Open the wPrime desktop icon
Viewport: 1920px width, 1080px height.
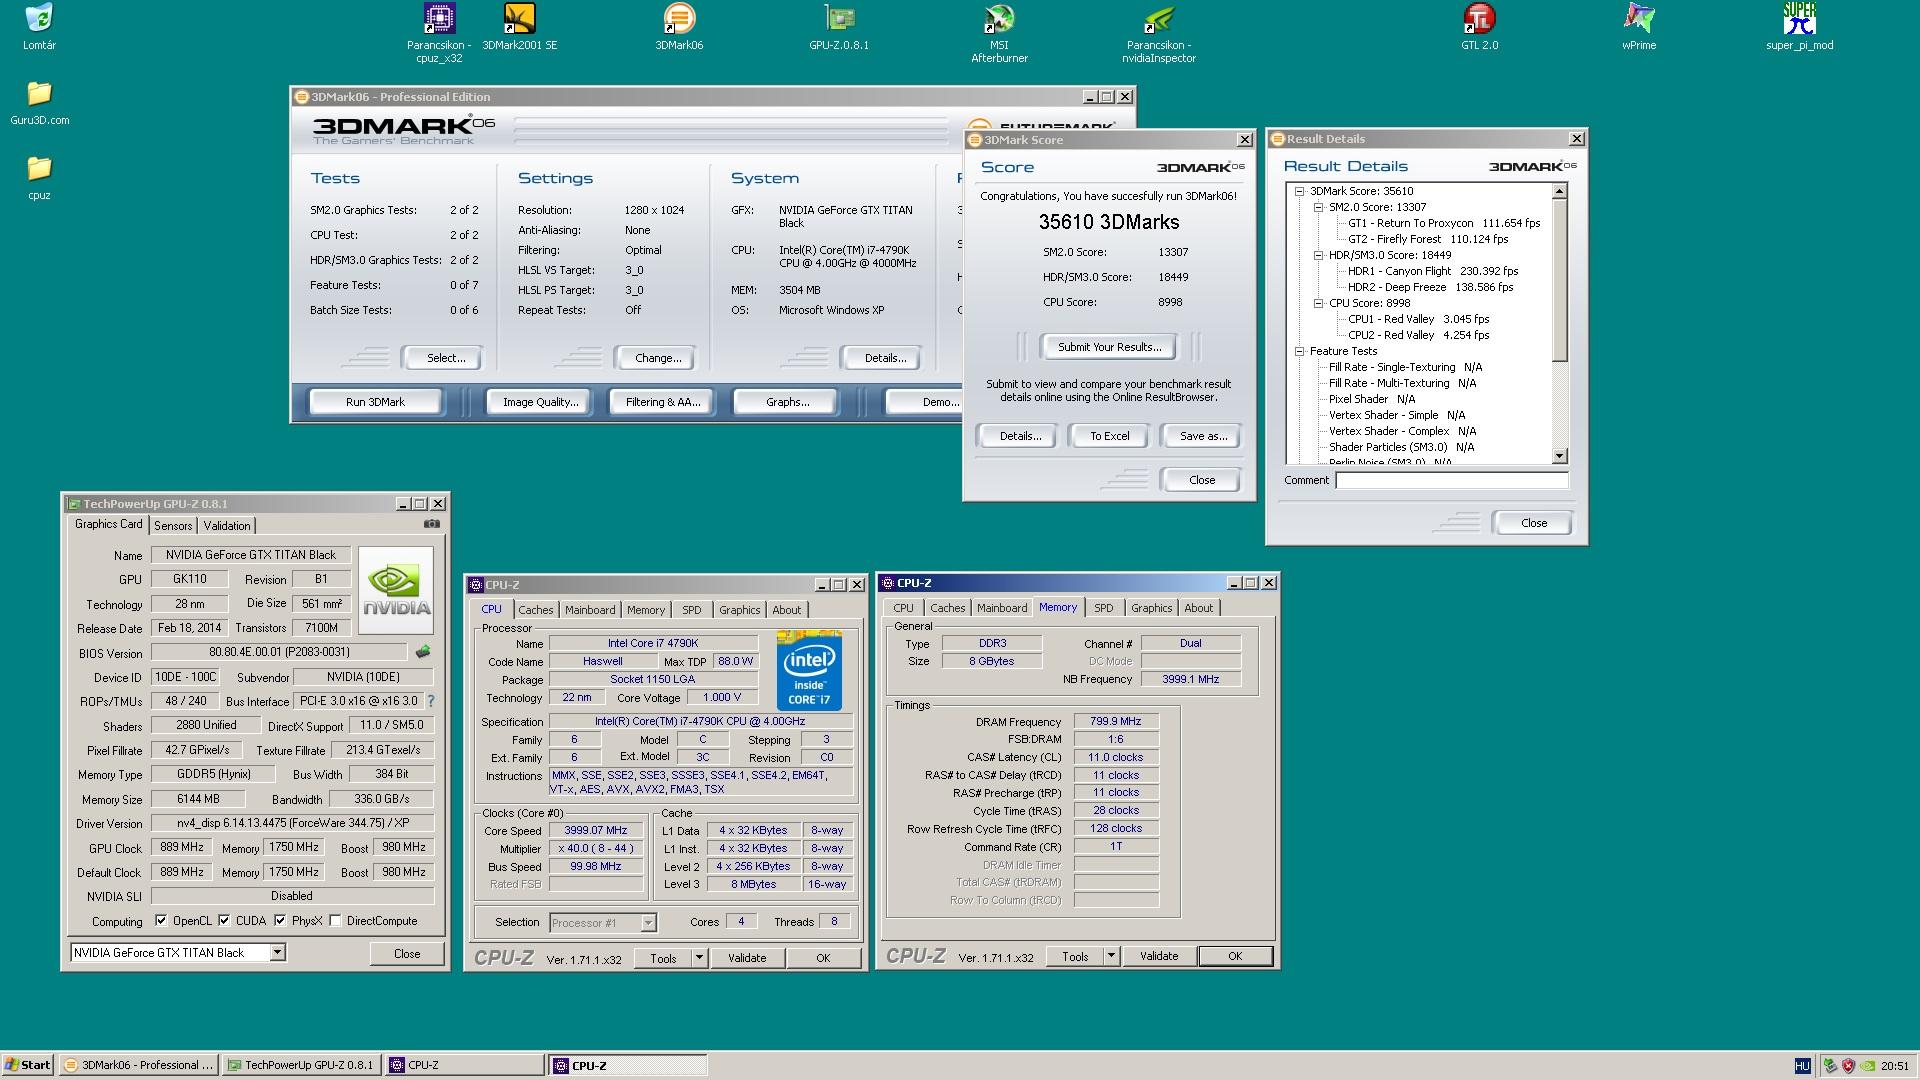click(x=1639, y=18)
